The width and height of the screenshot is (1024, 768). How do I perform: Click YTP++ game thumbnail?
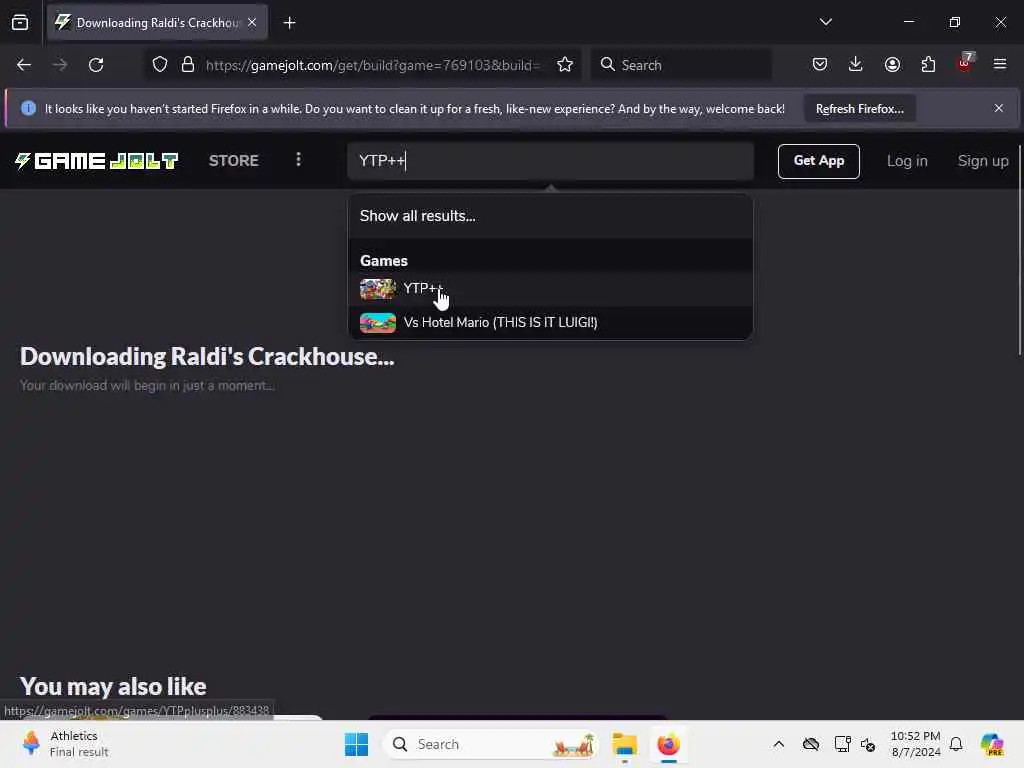pos(377,288)
